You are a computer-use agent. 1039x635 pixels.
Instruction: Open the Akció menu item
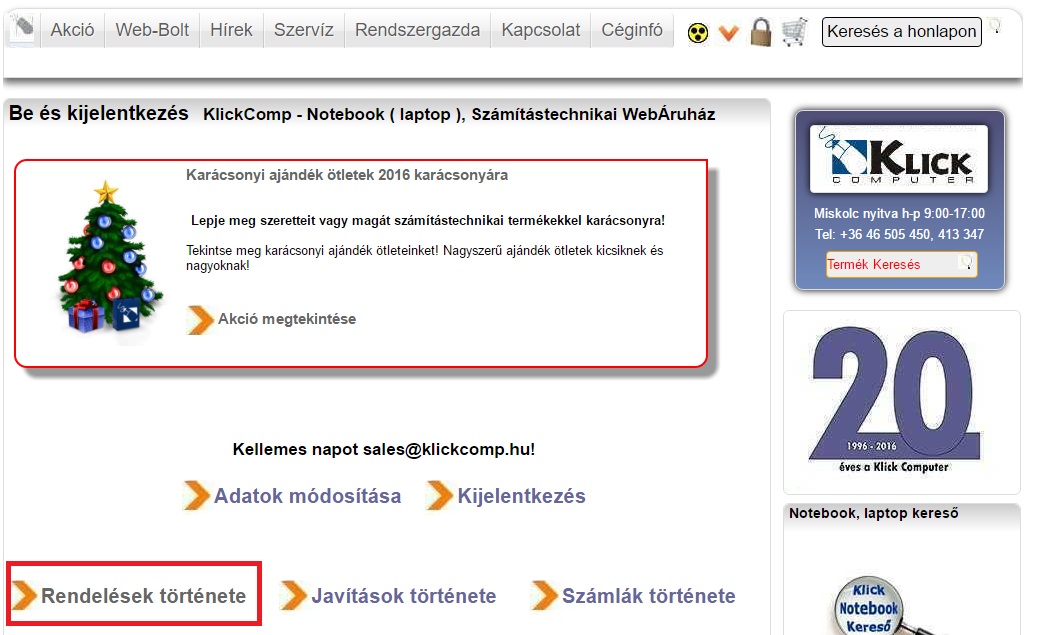72,30
